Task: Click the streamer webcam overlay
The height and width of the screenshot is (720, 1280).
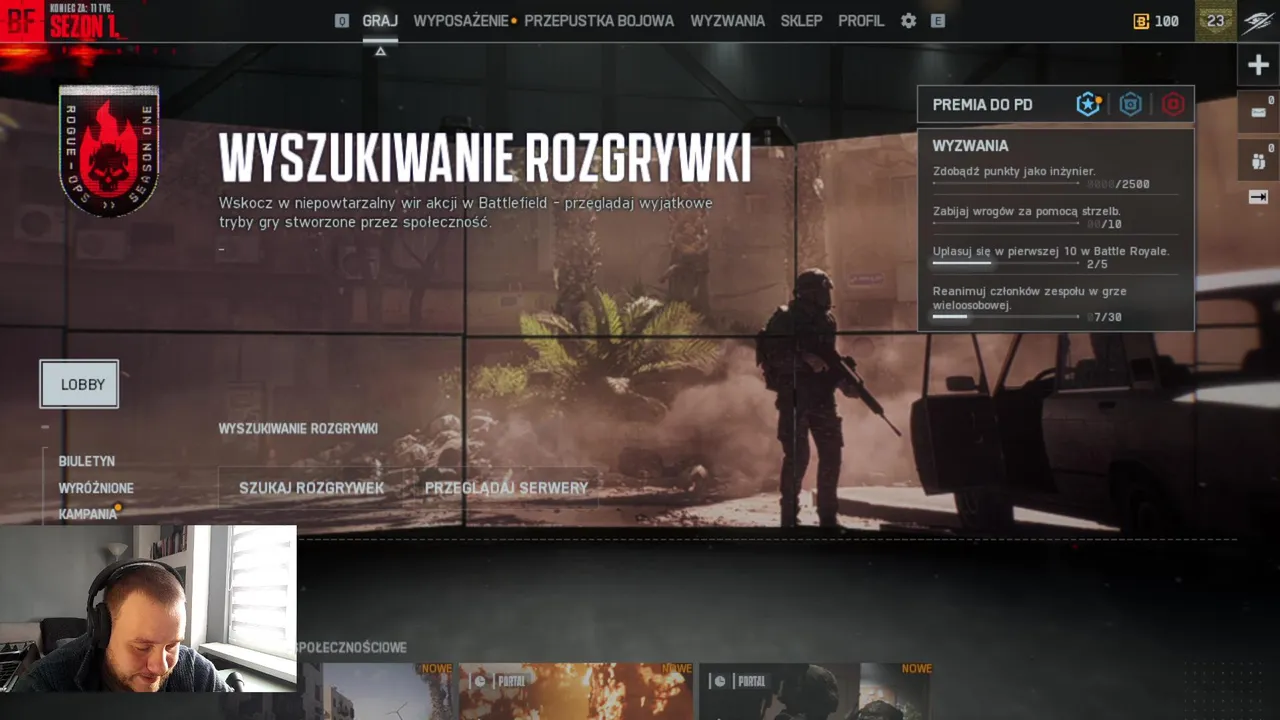Action: pyautogui.click(x=148, y=608)
